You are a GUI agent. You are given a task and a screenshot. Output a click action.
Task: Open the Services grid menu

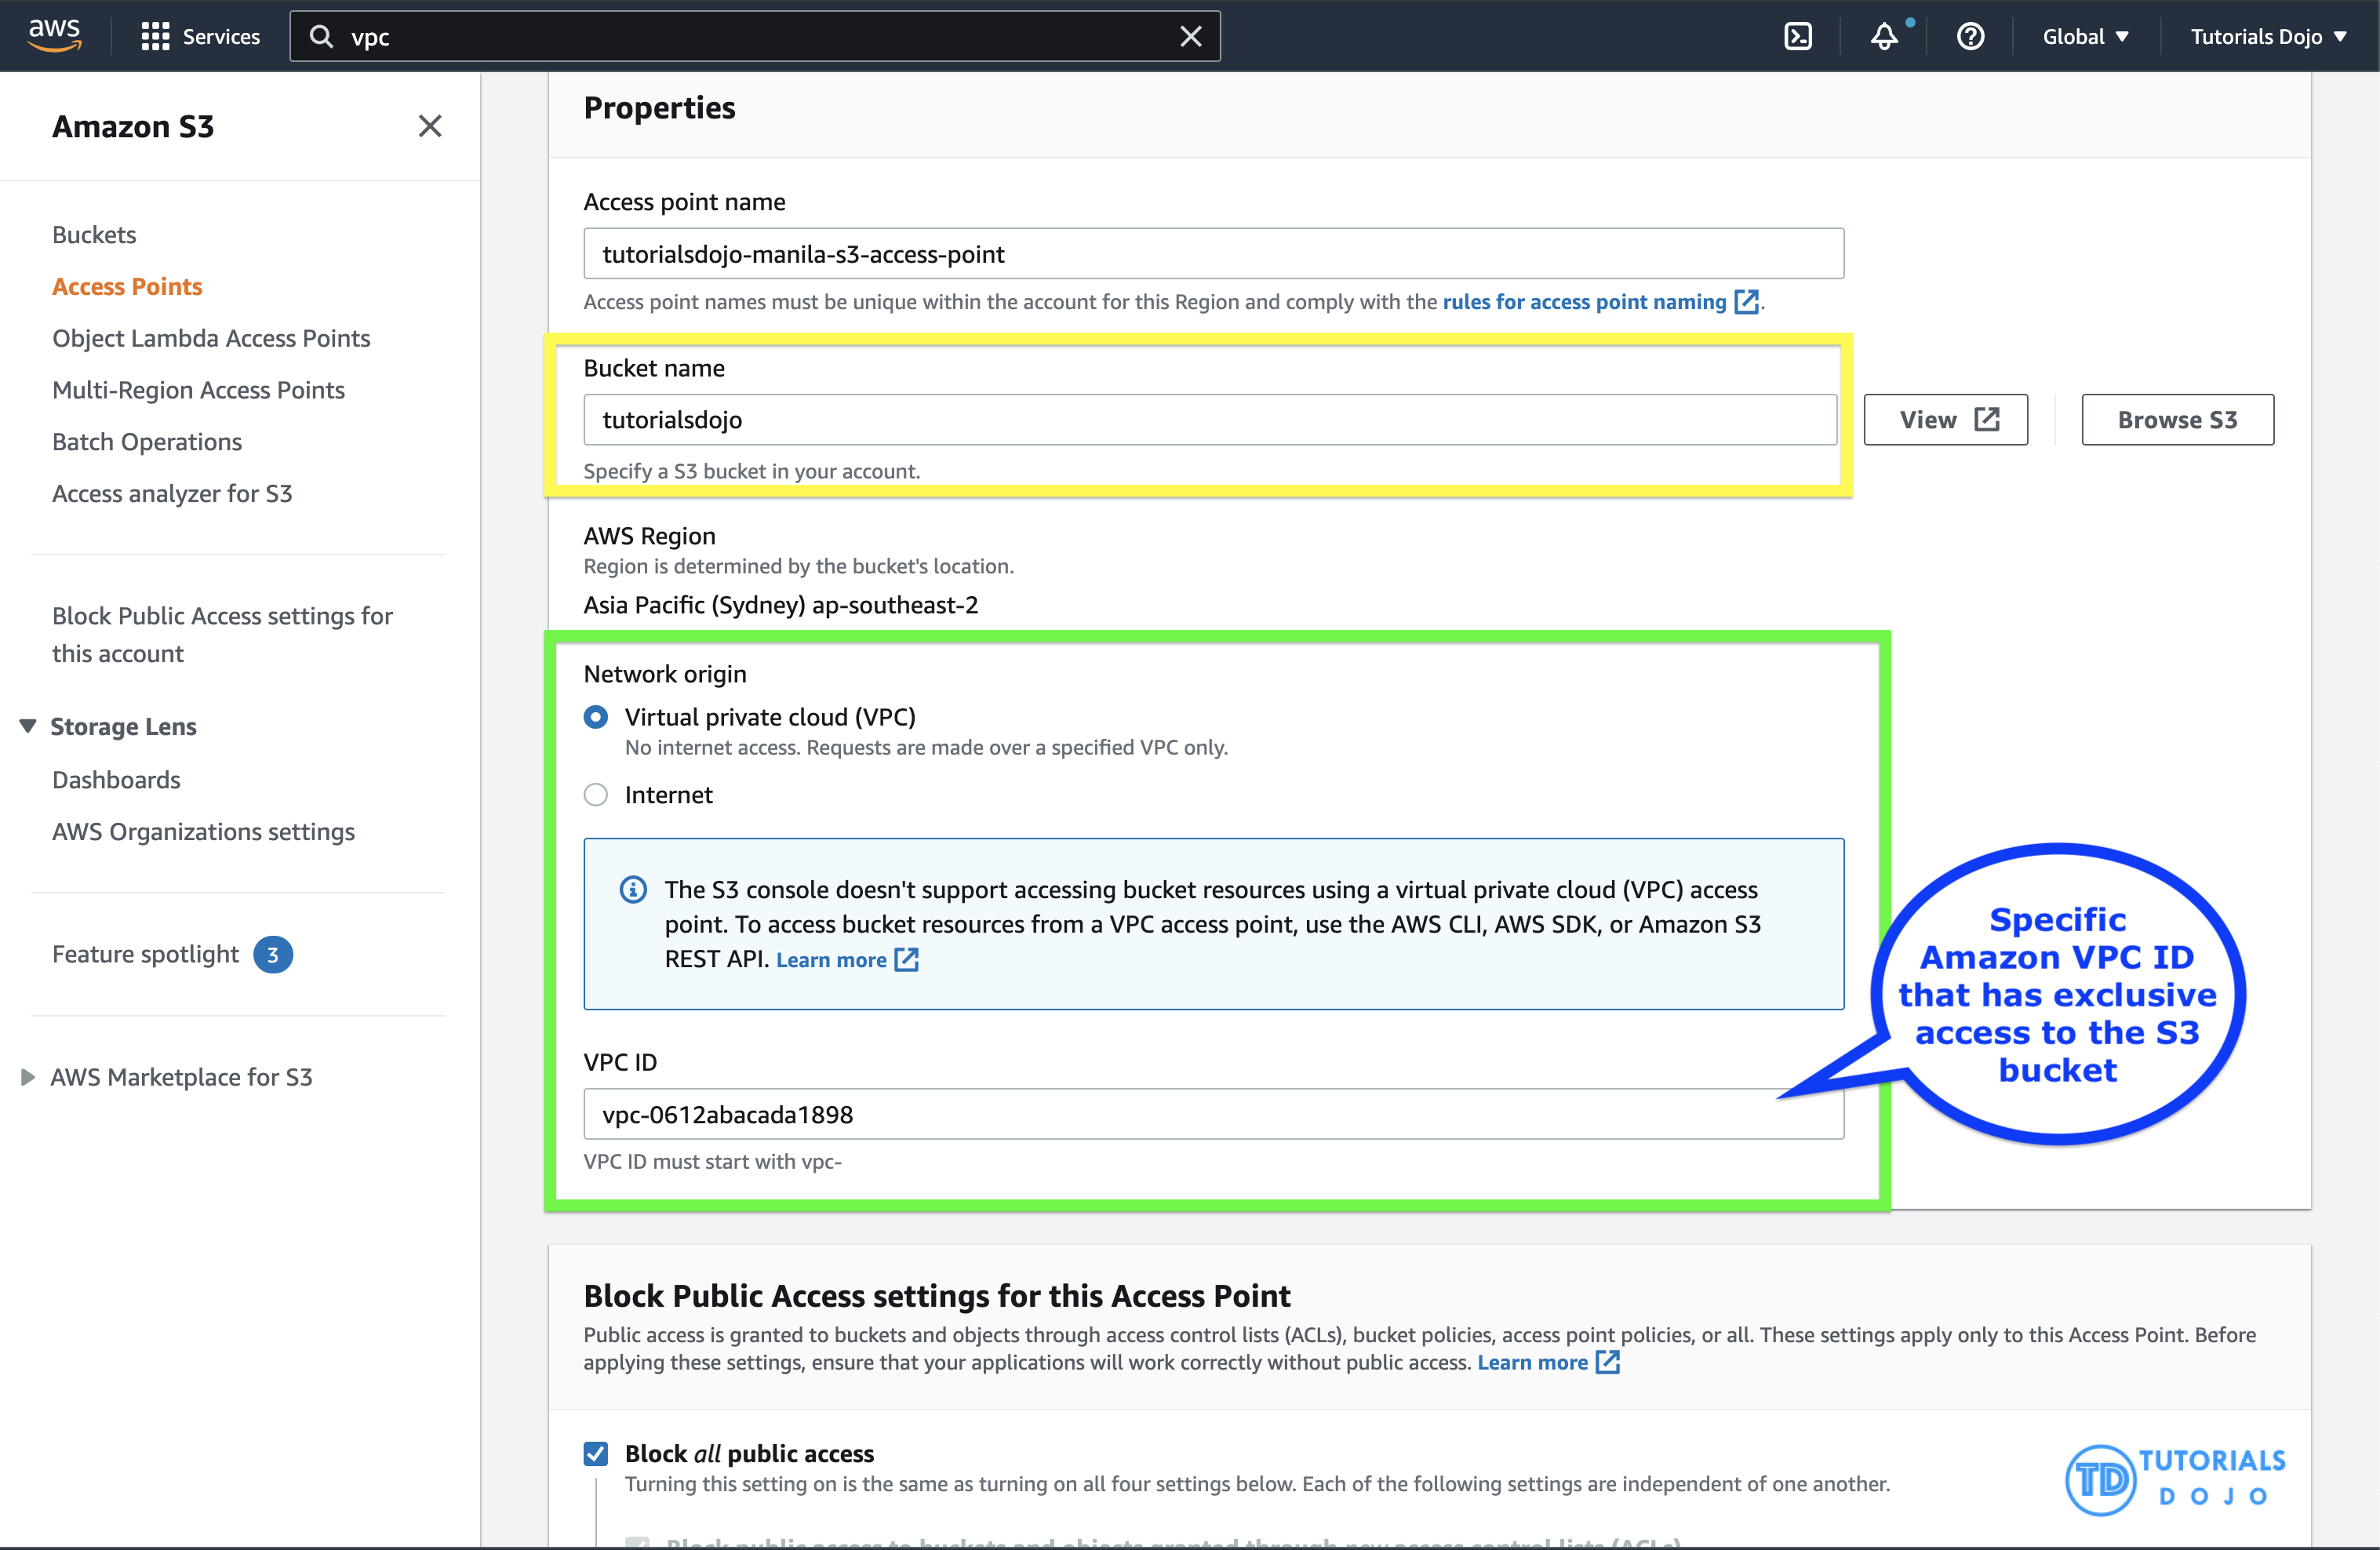click(155, 37)
